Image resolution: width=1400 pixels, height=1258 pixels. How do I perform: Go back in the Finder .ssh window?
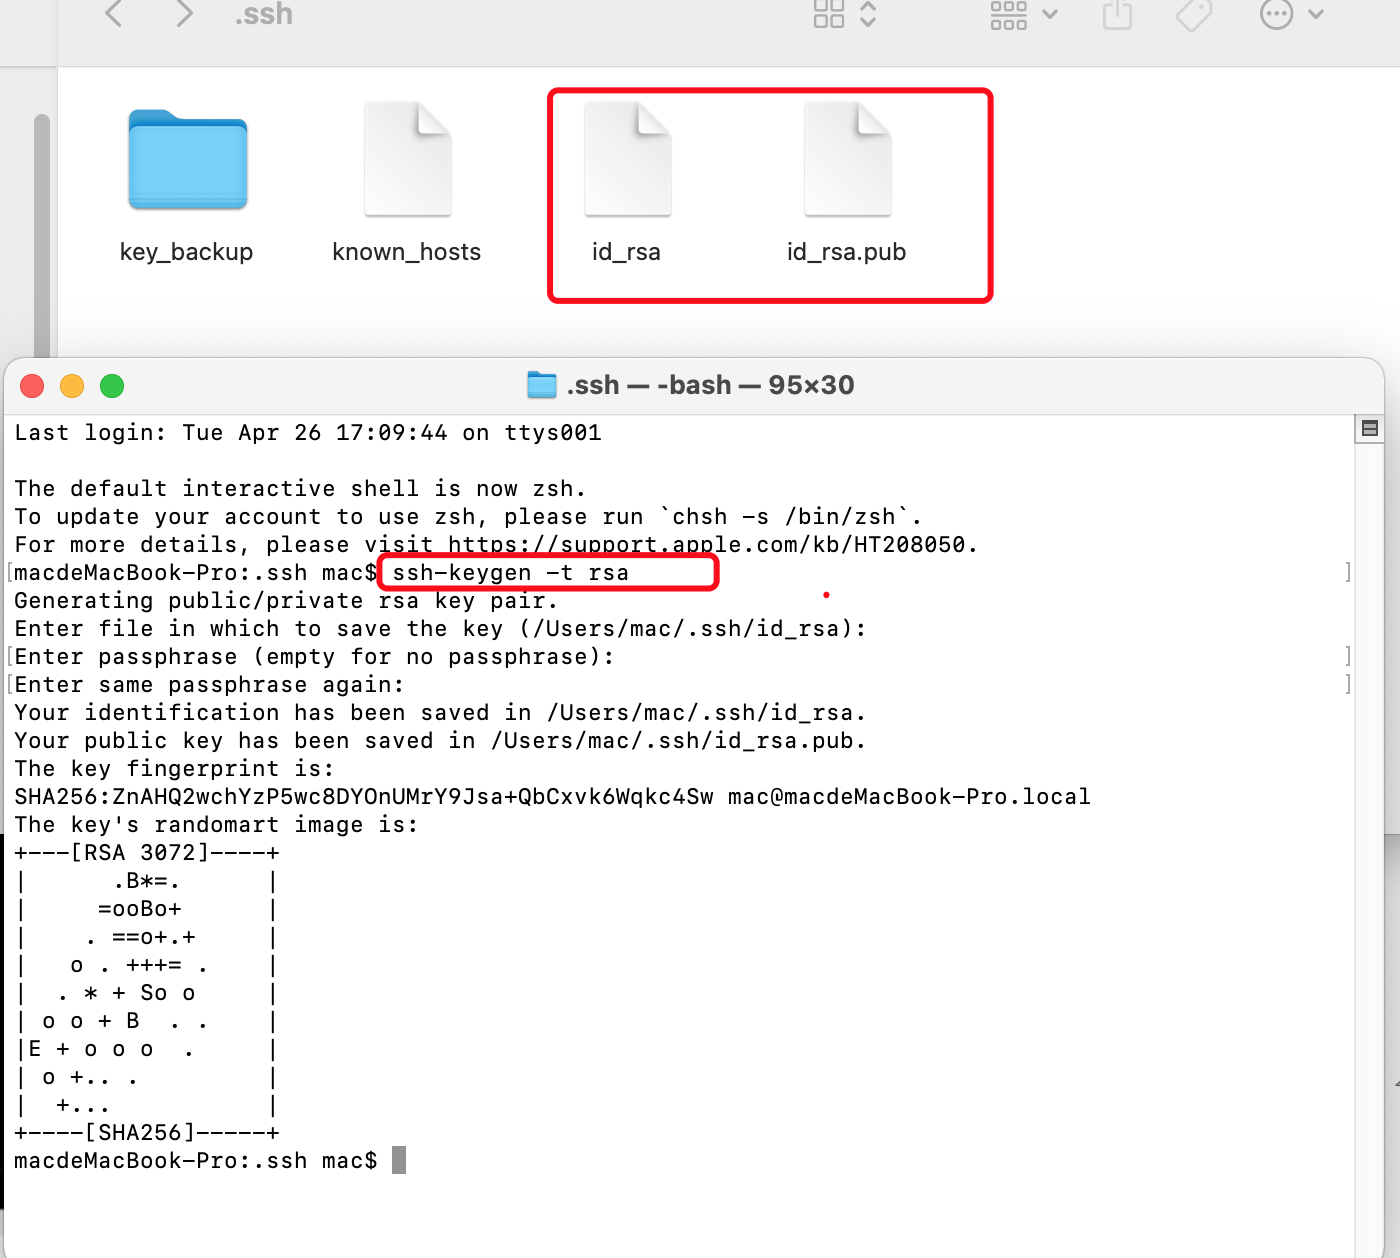pyautogui.click(x=114, y=13)
